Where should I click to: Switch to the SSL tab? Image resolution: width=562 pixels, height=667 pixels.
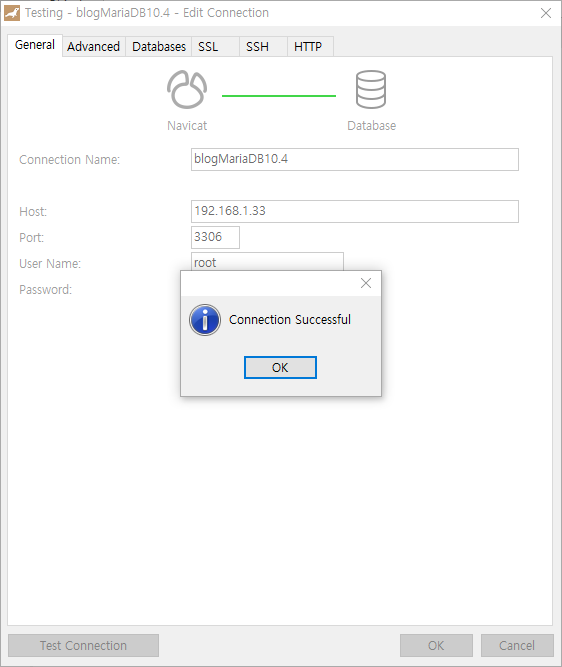click(215, 46)
